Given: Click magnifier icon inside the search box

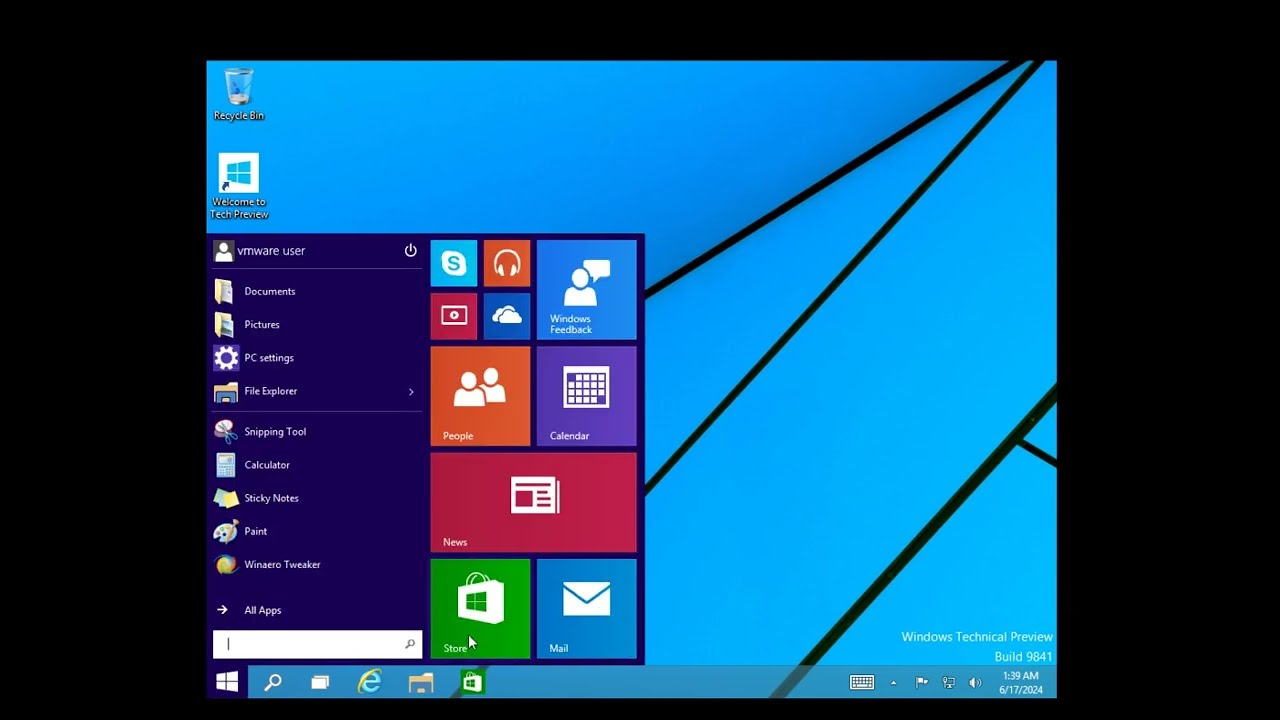Looking at the screenshot, I should coord(410,644).
